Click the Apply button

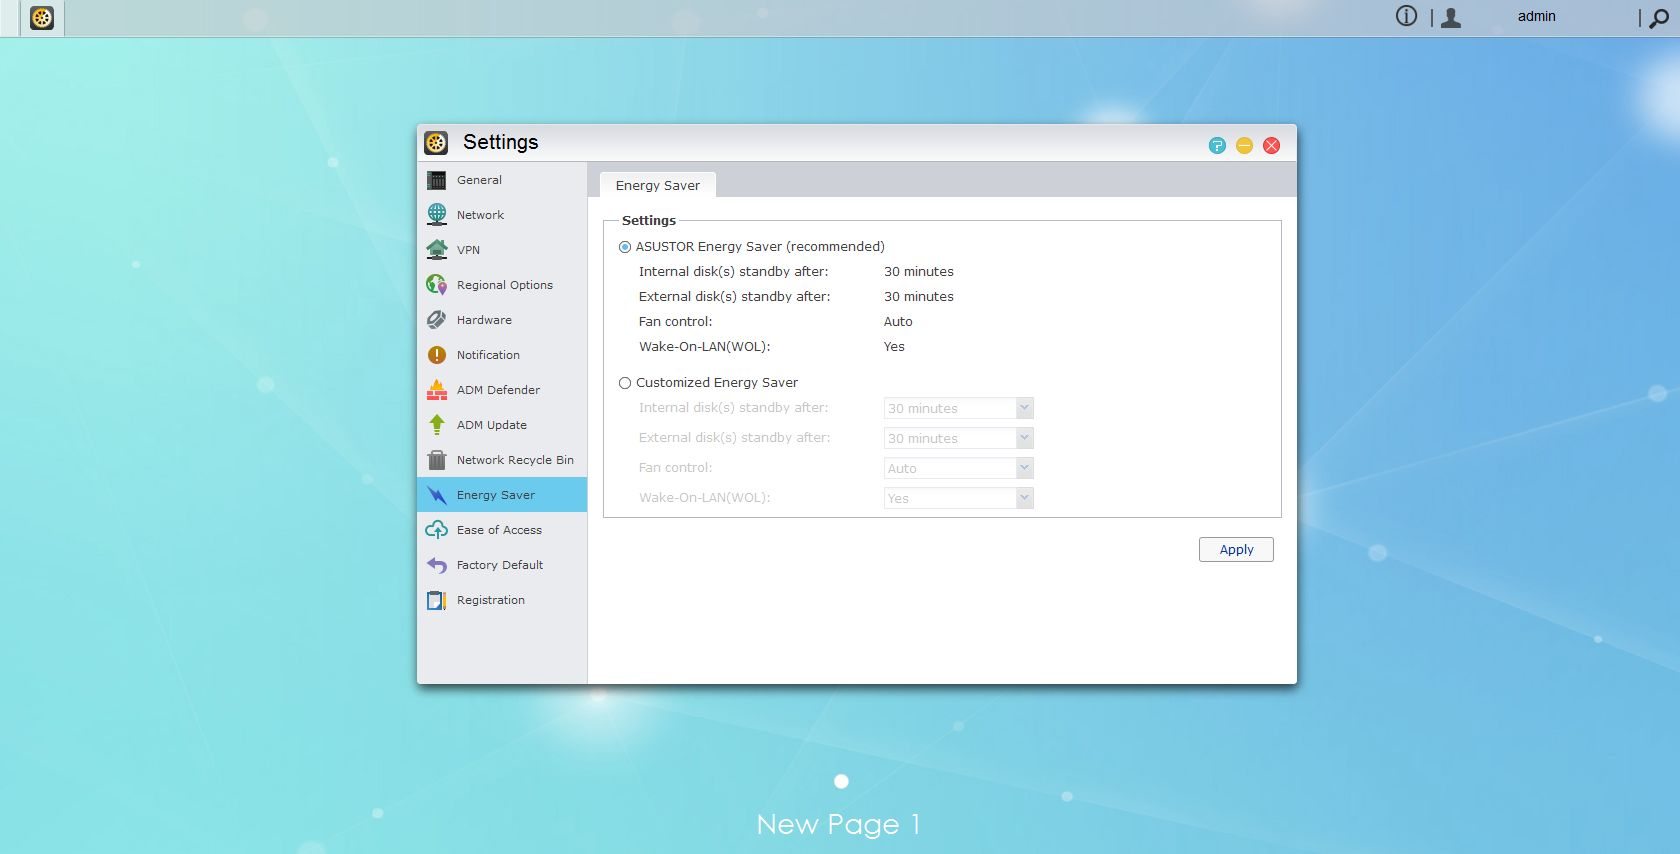[1236, 550]
